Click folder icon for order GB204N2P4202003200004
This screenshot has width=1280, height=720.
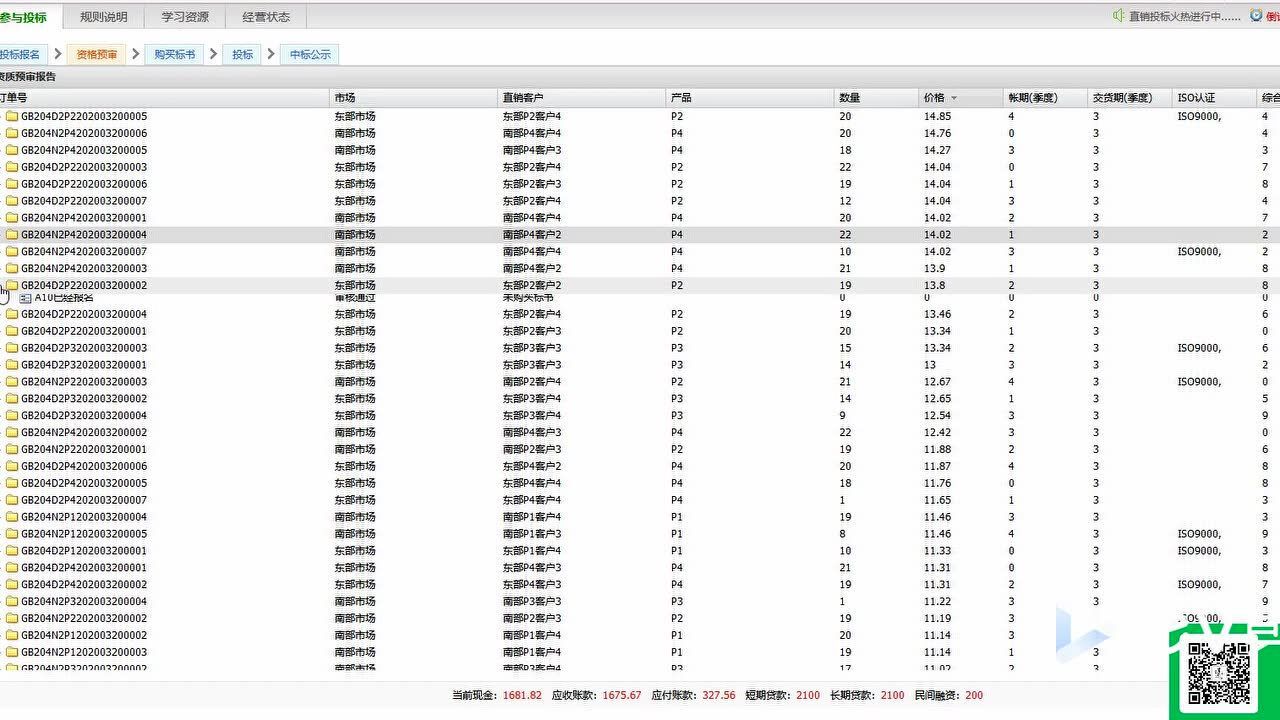(12, 235)
